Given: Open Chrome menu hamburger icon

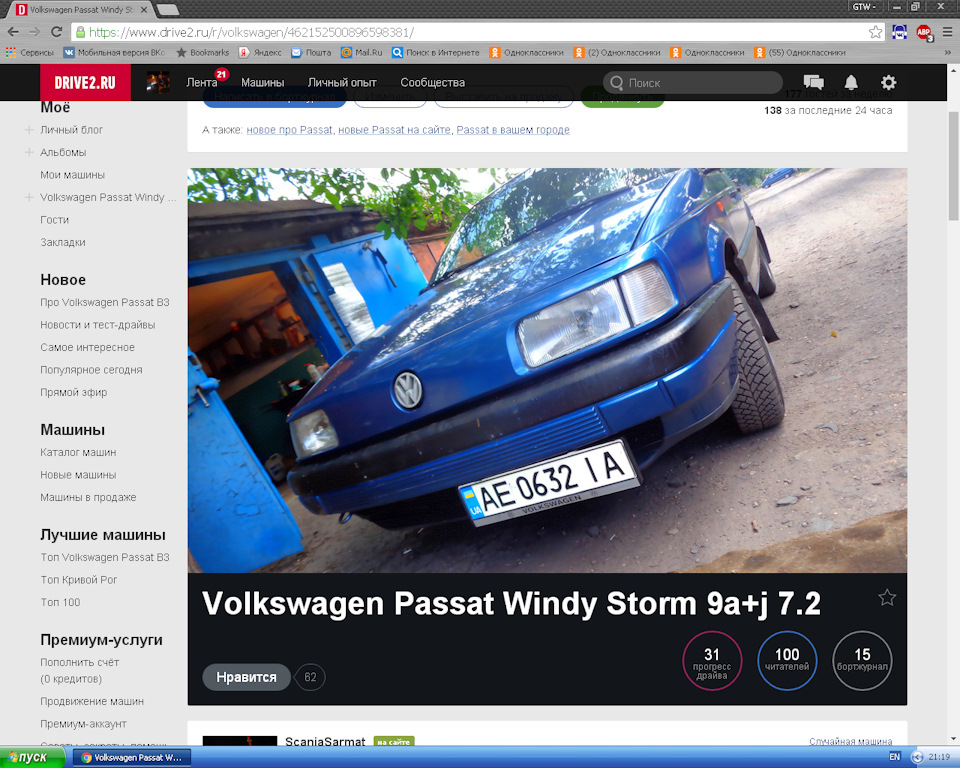Looking at the screenshot, I should pos(947,32).
